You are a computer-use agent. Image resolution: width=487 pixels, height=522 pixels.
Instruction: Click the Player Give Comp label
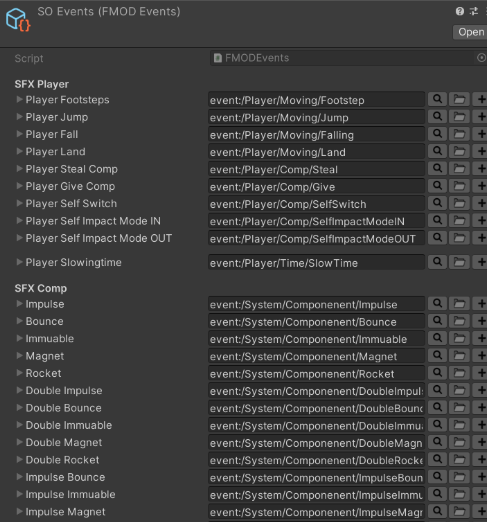coord(70,186)
